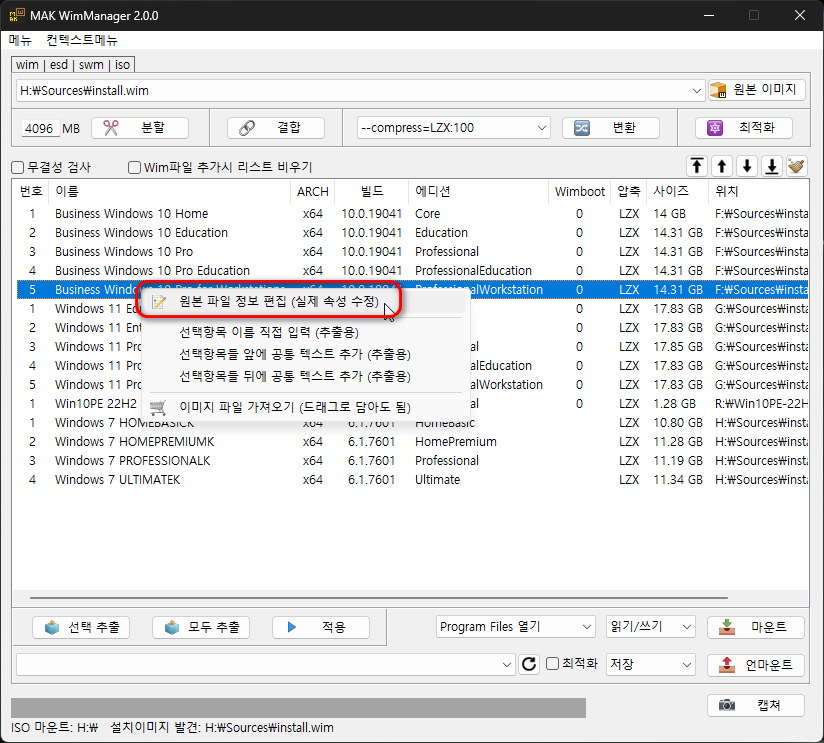Click the Wimboot column header
Screen dimensions: 824x743
[x=580, y=191]
